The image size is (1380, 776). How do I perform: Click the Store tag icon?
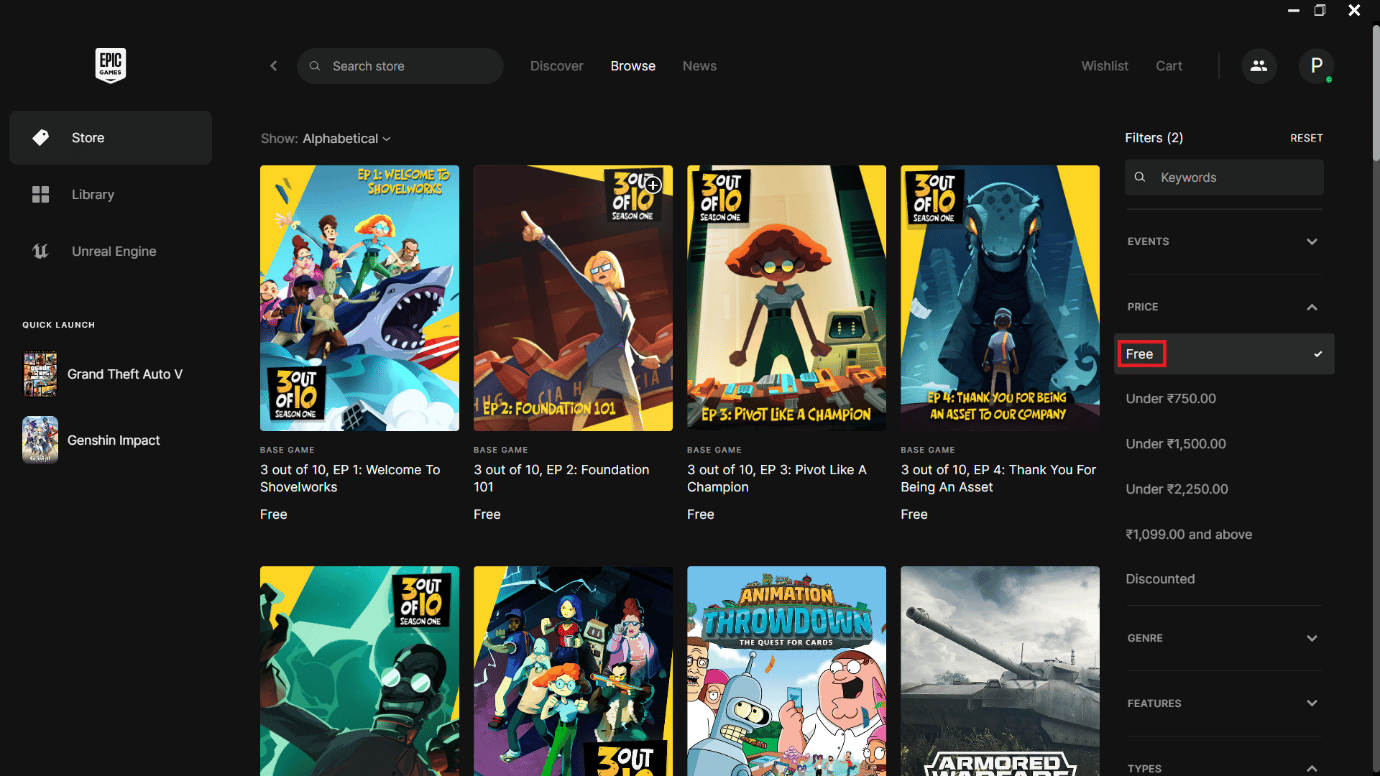(41, 138)
